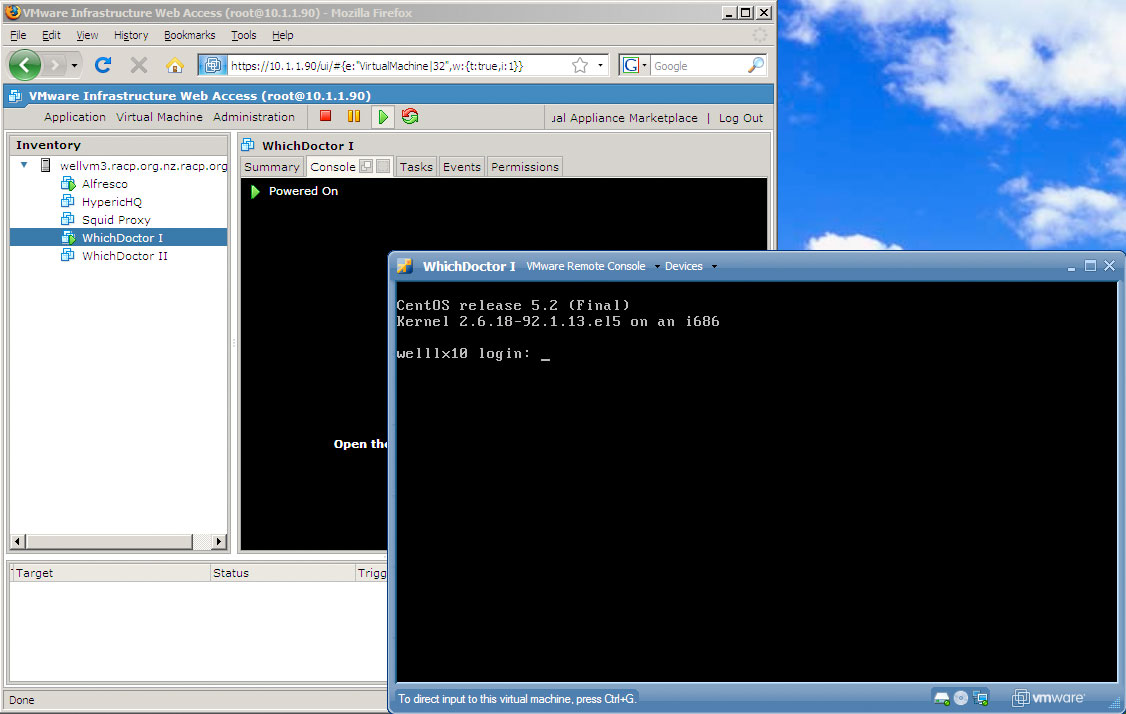This screenshot has width=1126, height=714.
Task: Click the Firefox Stop loading X button
Action: [139, 65]
